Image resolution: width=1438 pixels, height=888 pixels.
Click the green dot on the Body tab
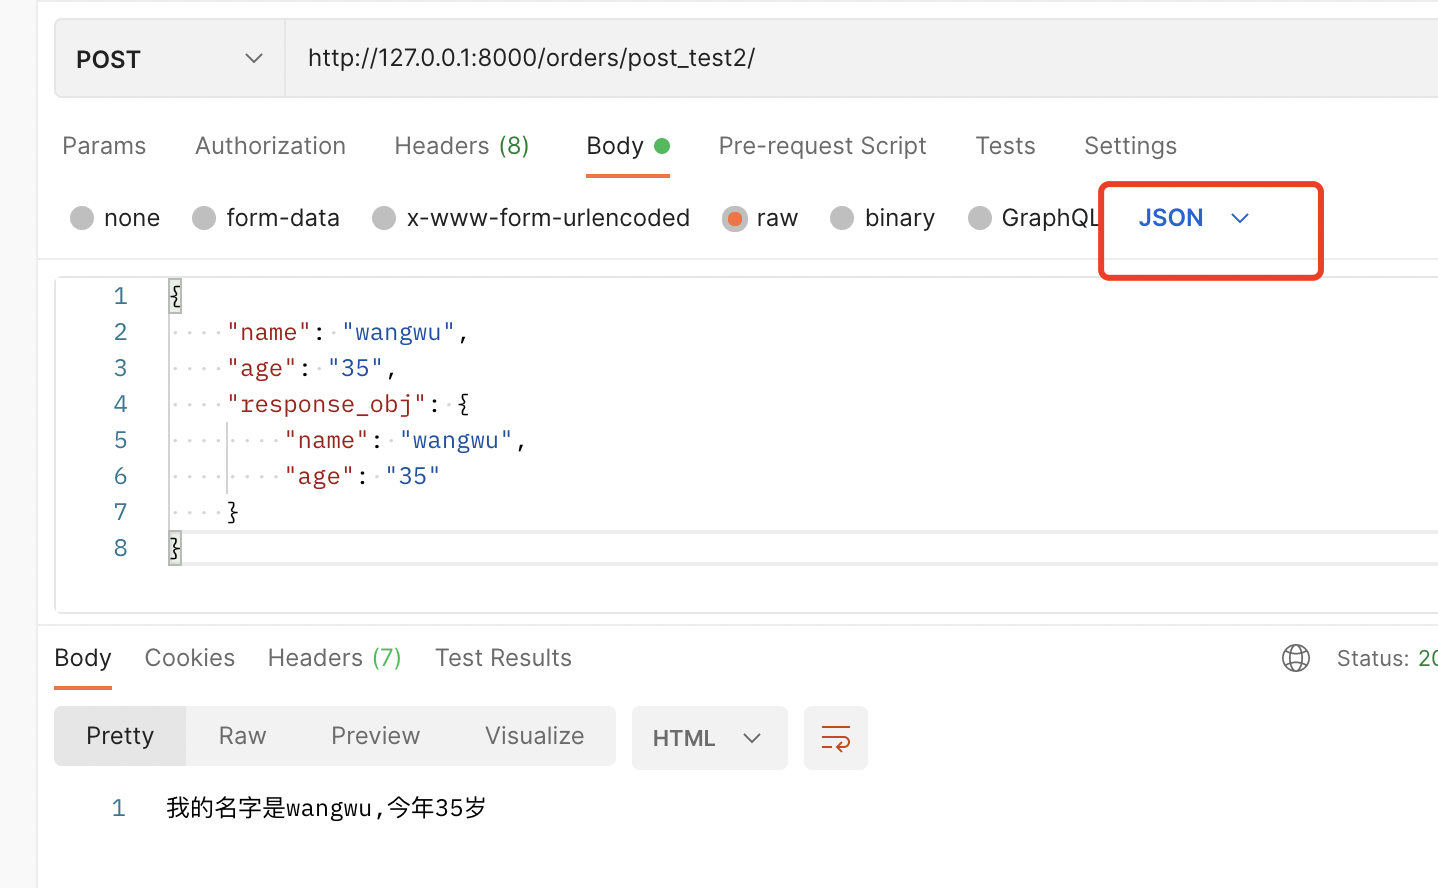[x=661, y=143]
